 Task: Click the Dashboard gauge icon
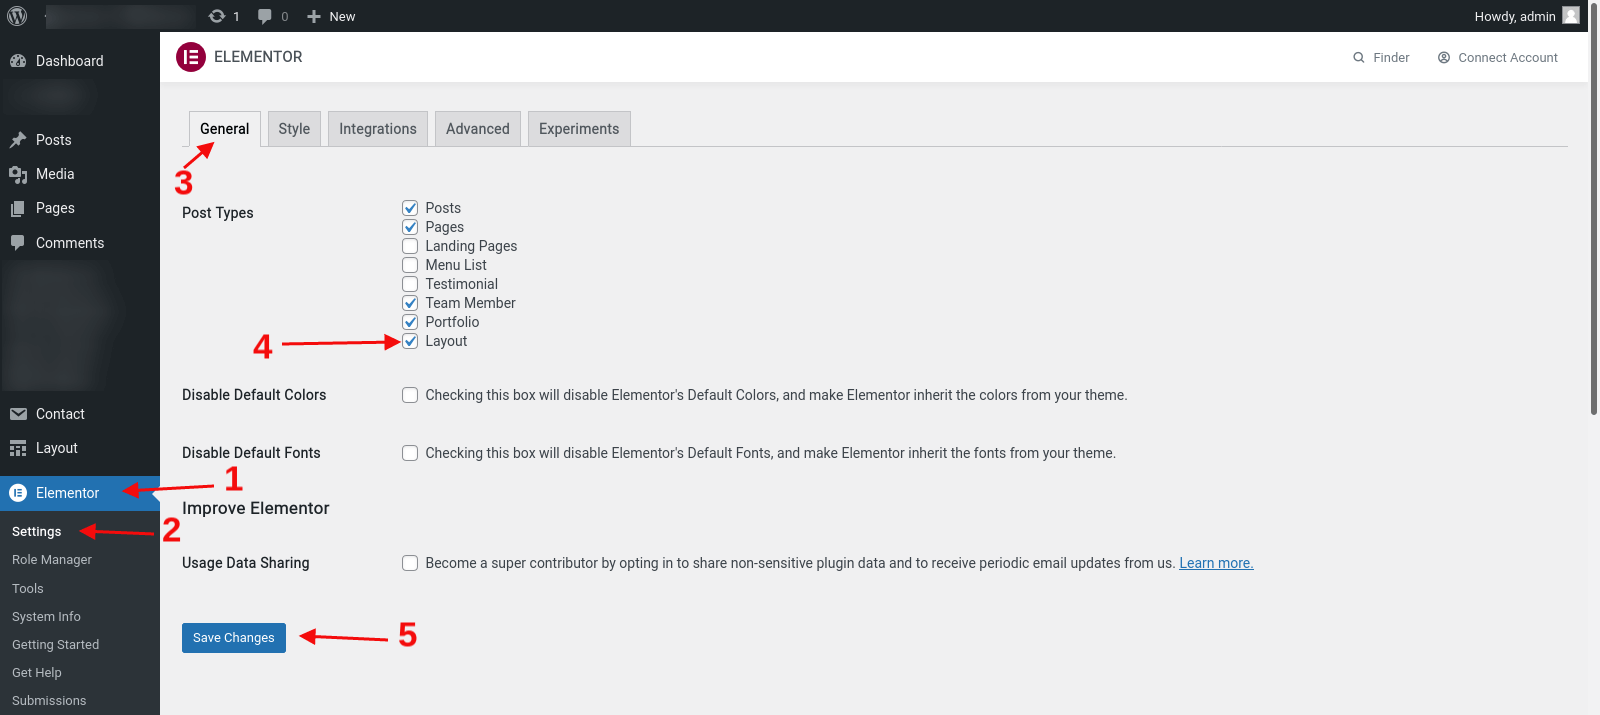pos(18,61)
